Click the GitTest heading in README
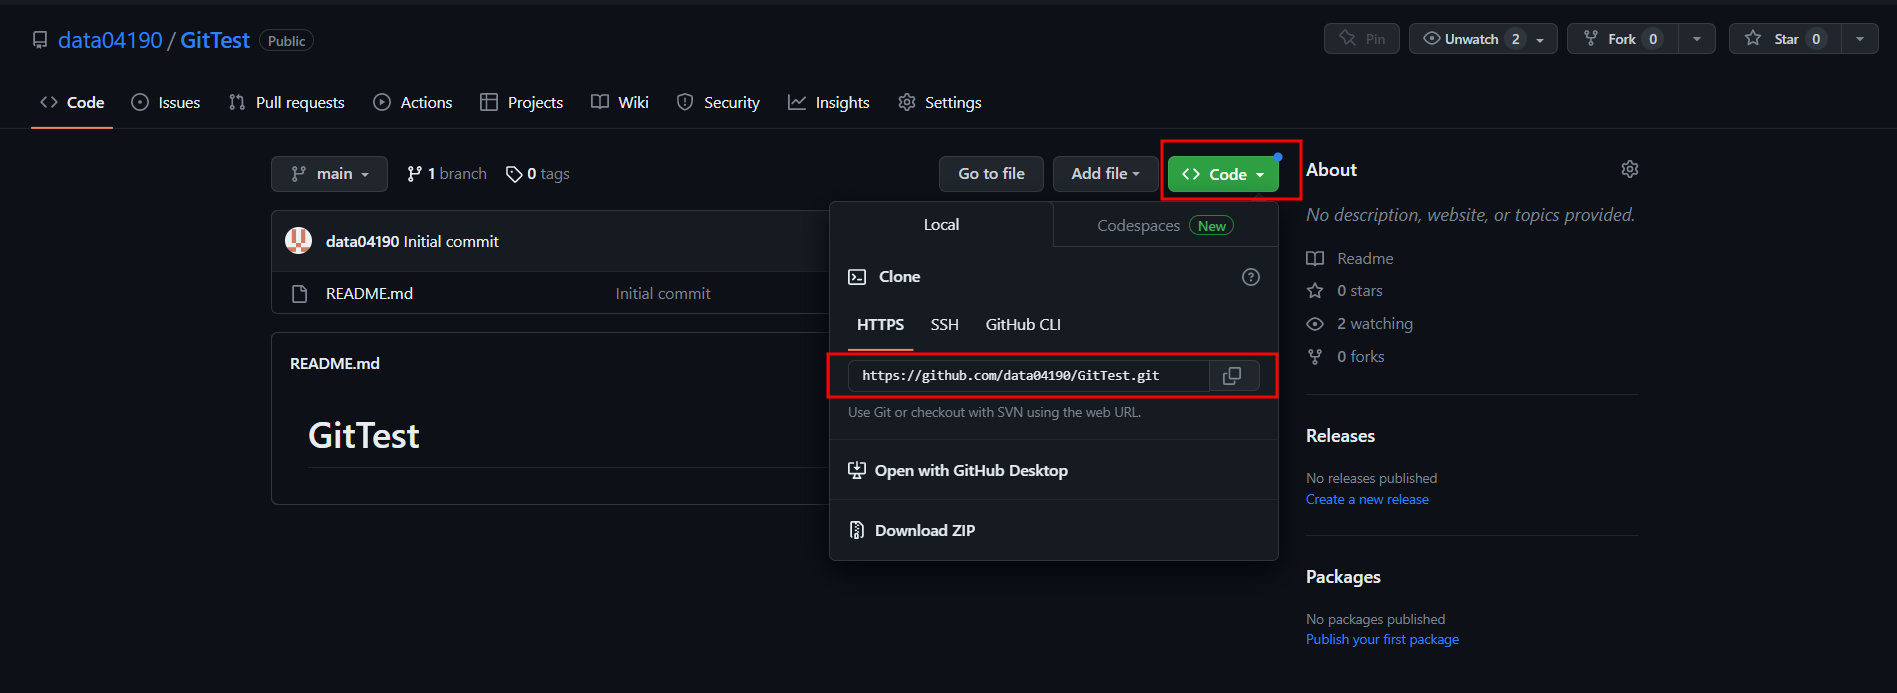 click(364, 436)
